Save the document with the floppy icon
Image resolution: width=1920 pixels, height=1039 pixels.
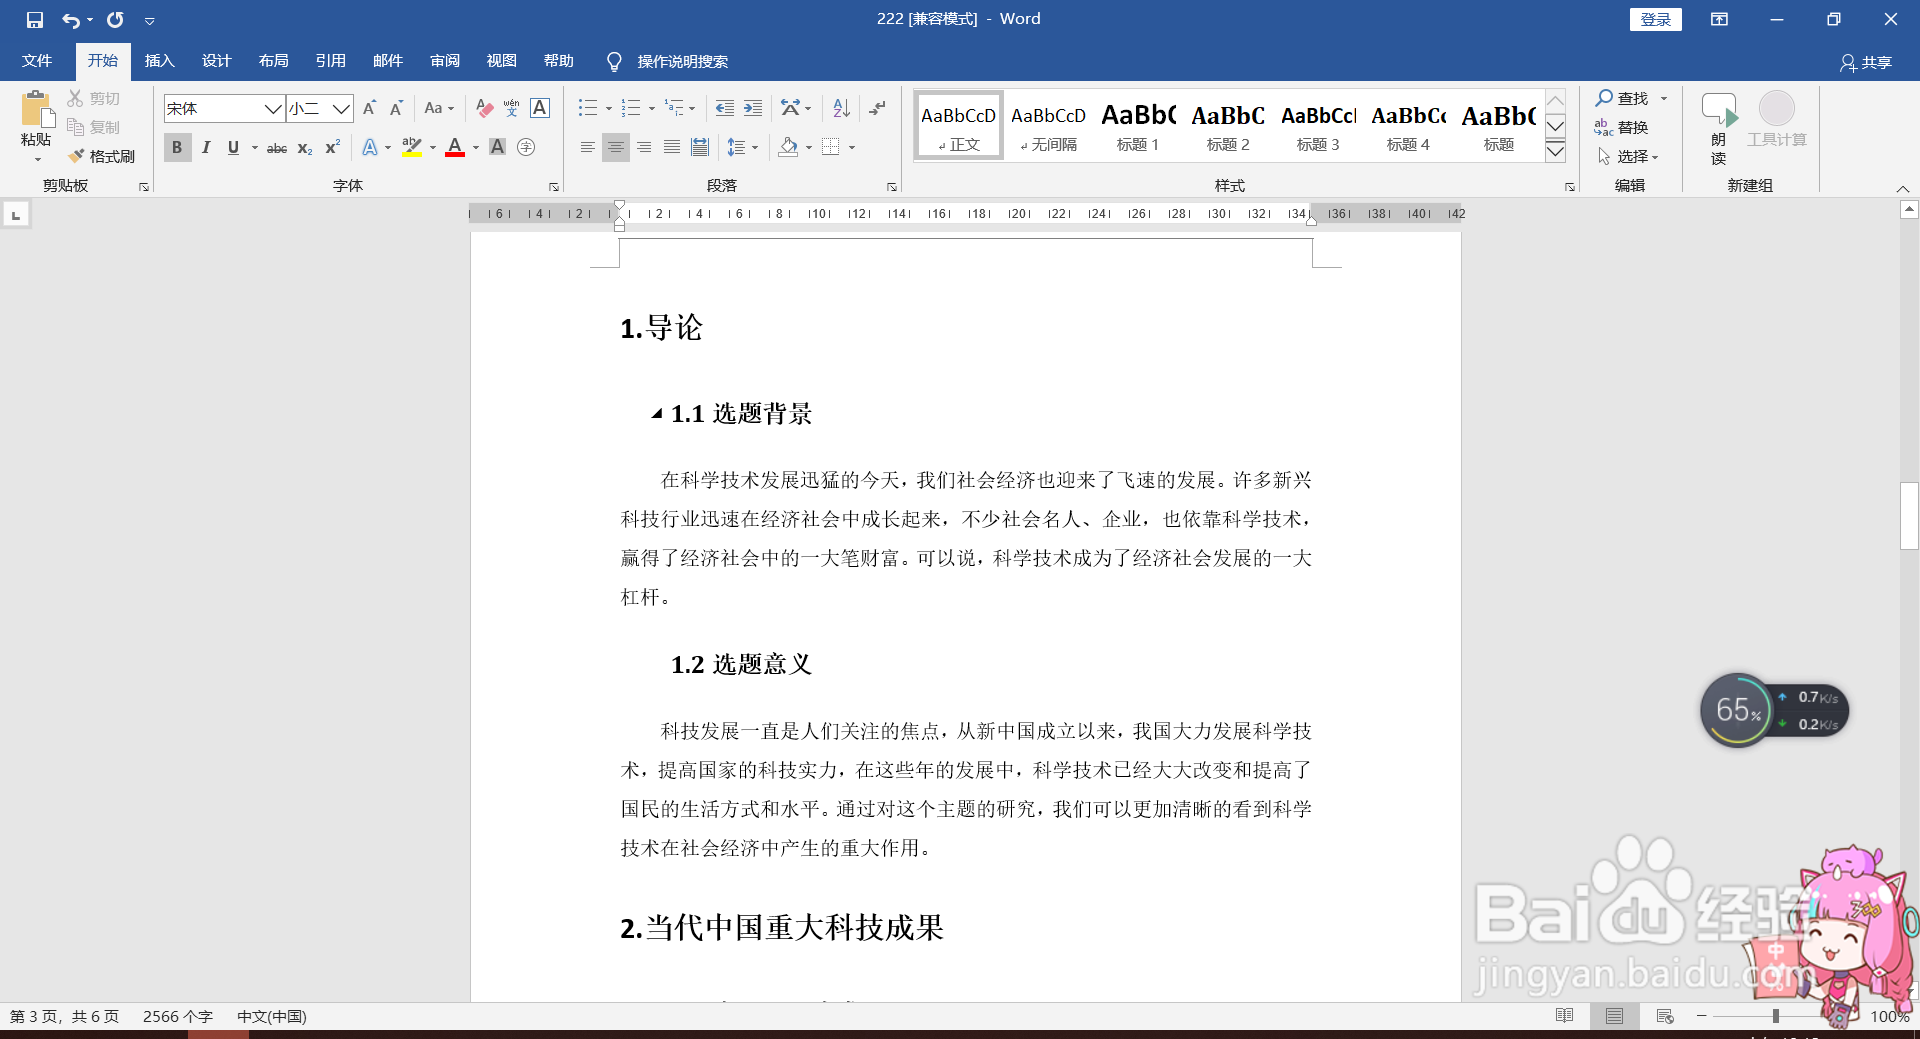click(35, 20)
